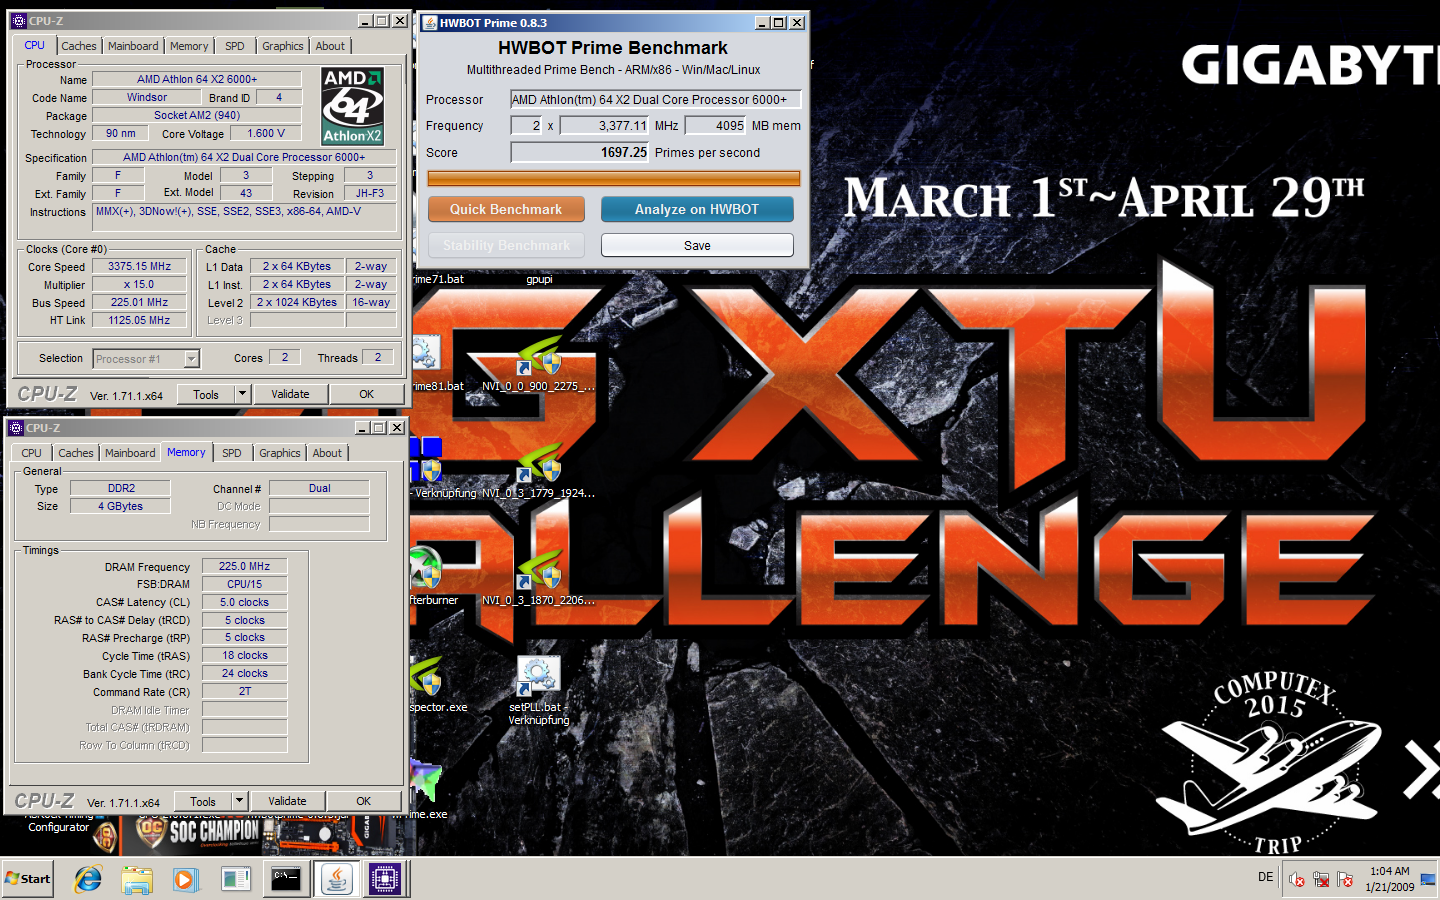Select CPU tab in lower CPU-Z window
The image size is (1440, 900).
tap(32, 453)
